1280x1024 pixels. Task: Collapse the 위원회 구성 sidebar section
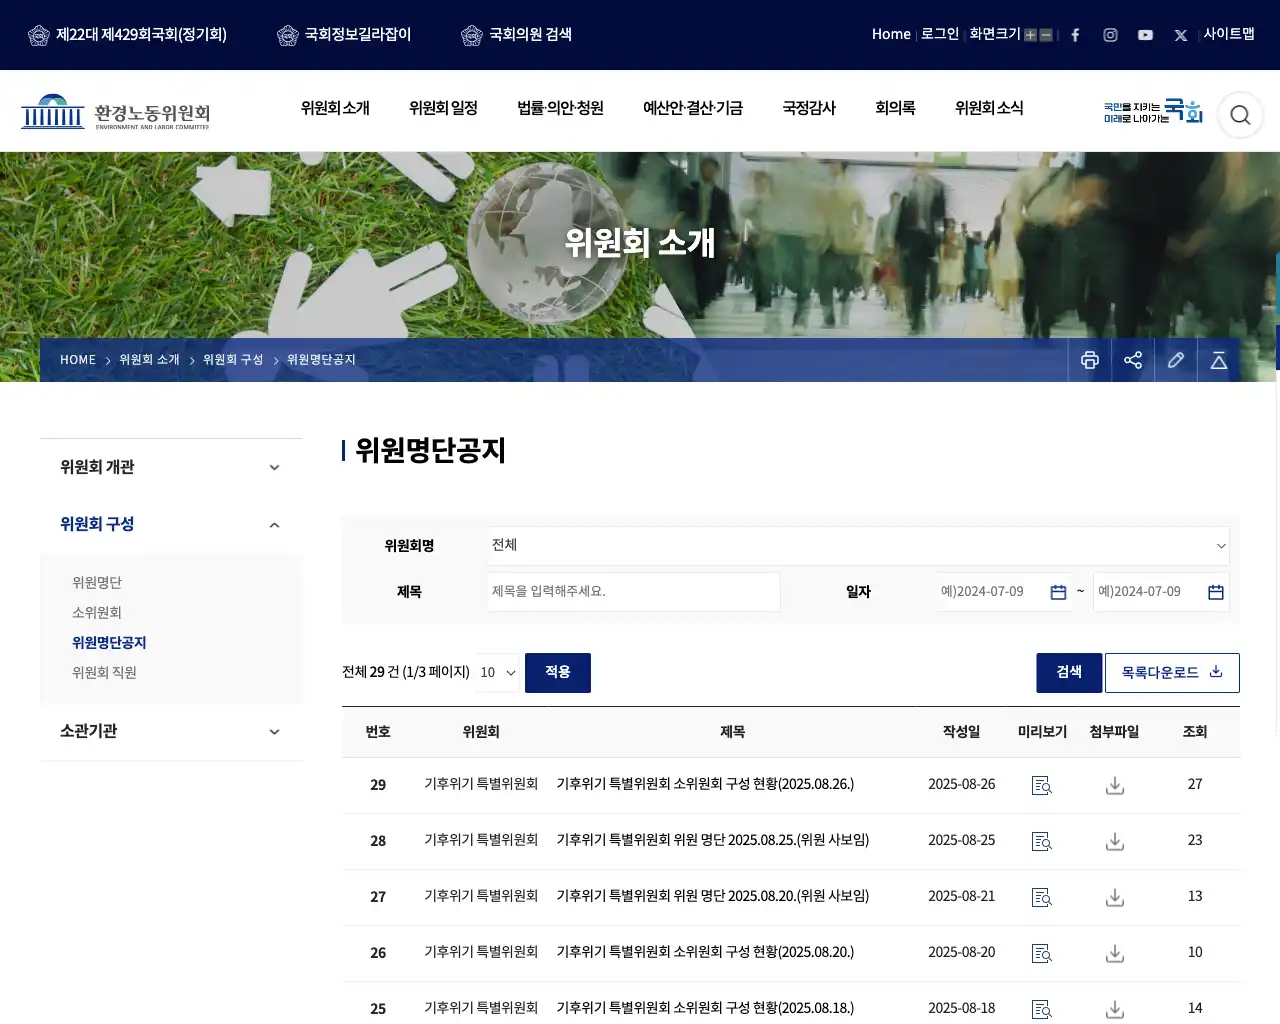tap(171, 524)
